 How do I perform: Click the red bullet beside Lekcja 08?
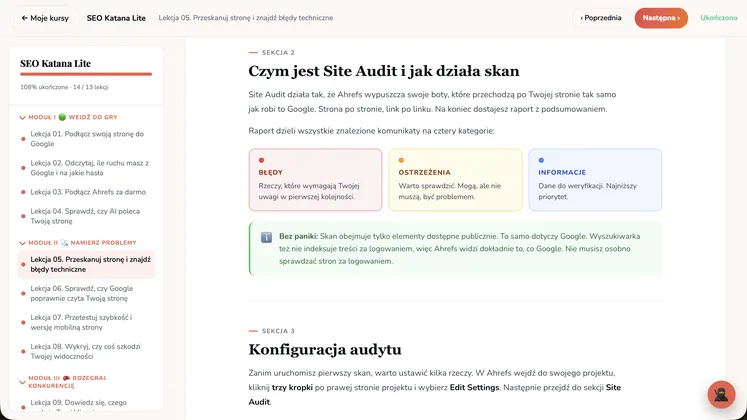pos(23,351)
